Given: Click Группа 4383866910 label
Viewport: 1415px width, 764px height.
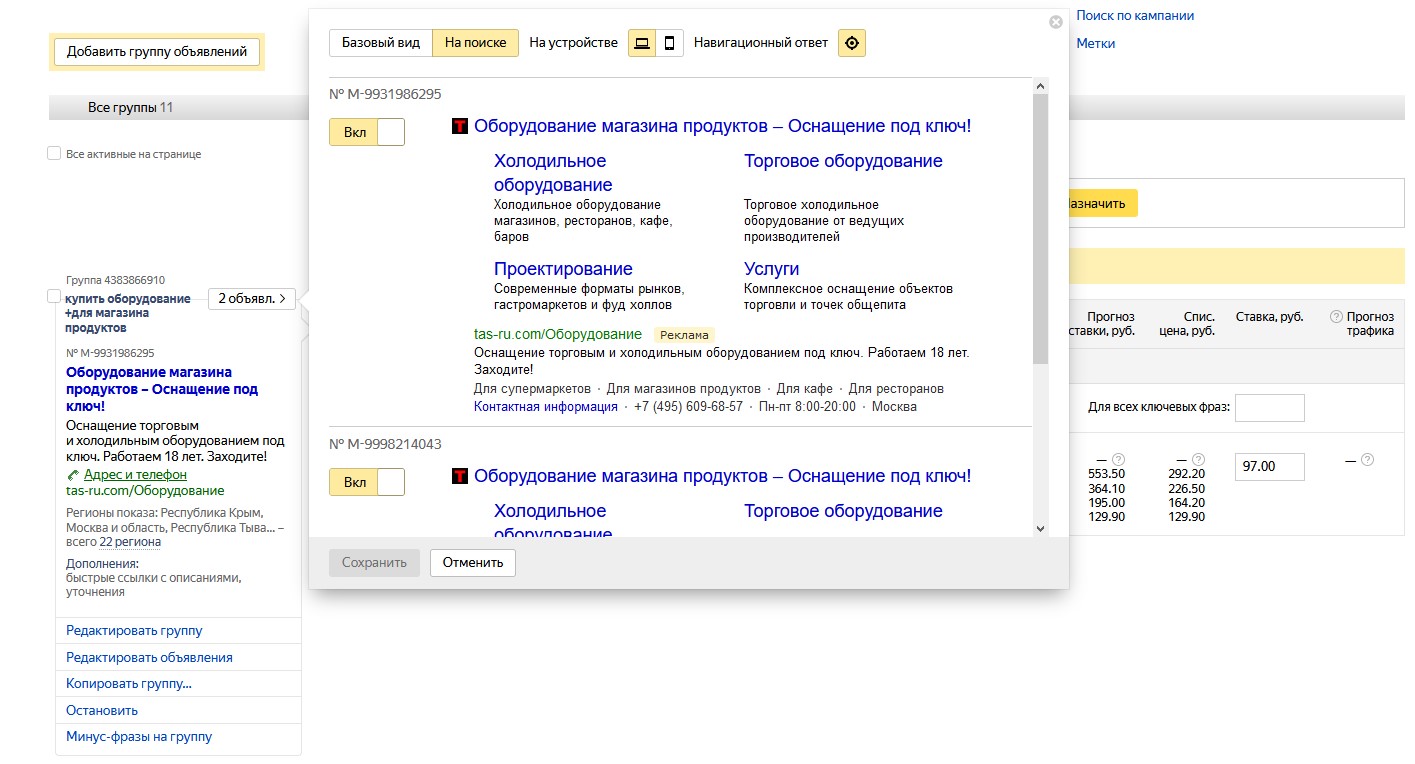Looking at the screenshot, I should coord(115,280).
